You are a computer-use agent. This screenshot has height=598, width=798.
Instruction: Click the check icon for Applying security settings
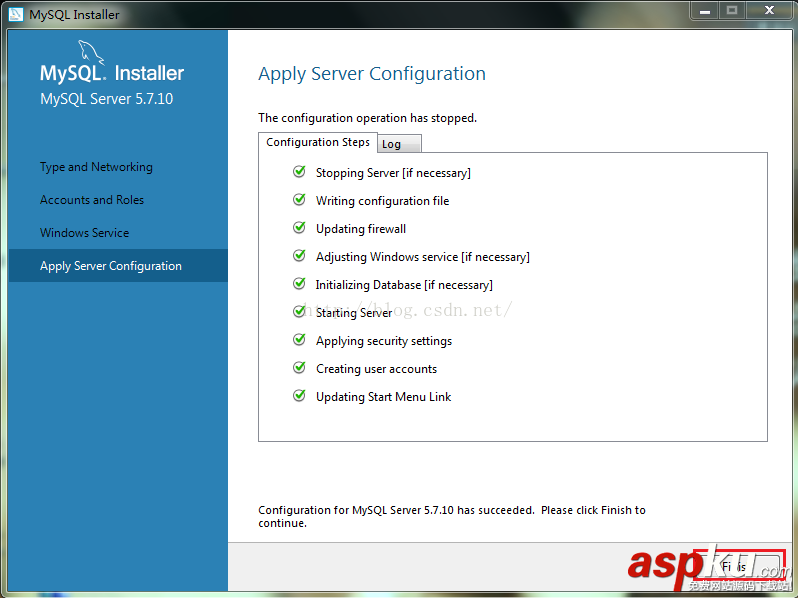(299, 339)
